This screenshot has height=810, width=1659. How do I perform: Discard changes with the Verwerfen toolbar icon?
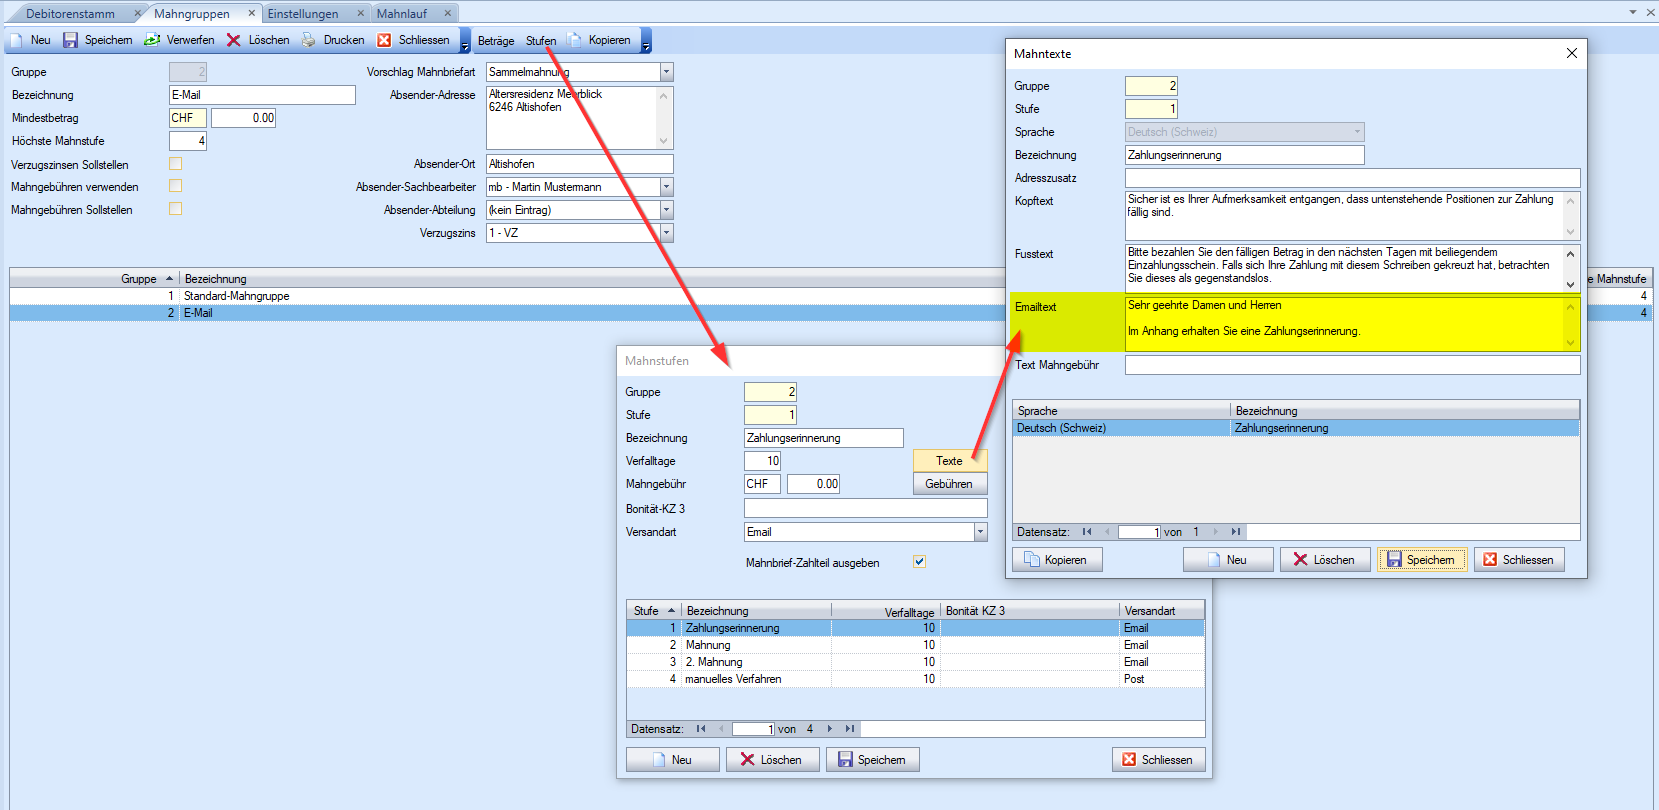[152, 40]
